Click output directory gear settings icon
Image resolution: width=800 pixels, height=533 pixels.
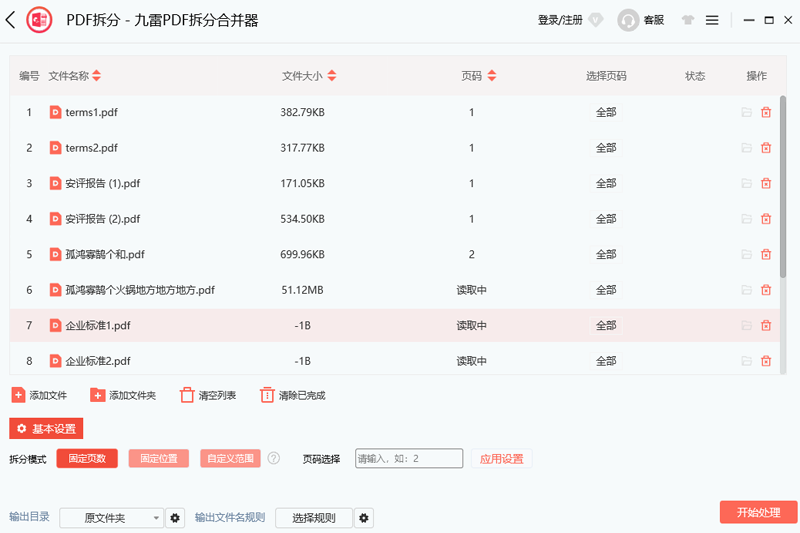click(x=175, y=518)
